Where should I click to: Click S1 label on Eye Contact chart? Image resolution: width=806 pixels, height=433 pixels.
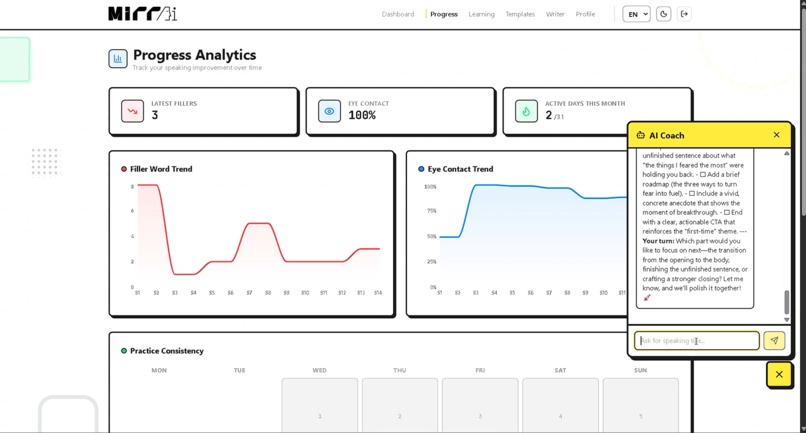coord(439,293)
